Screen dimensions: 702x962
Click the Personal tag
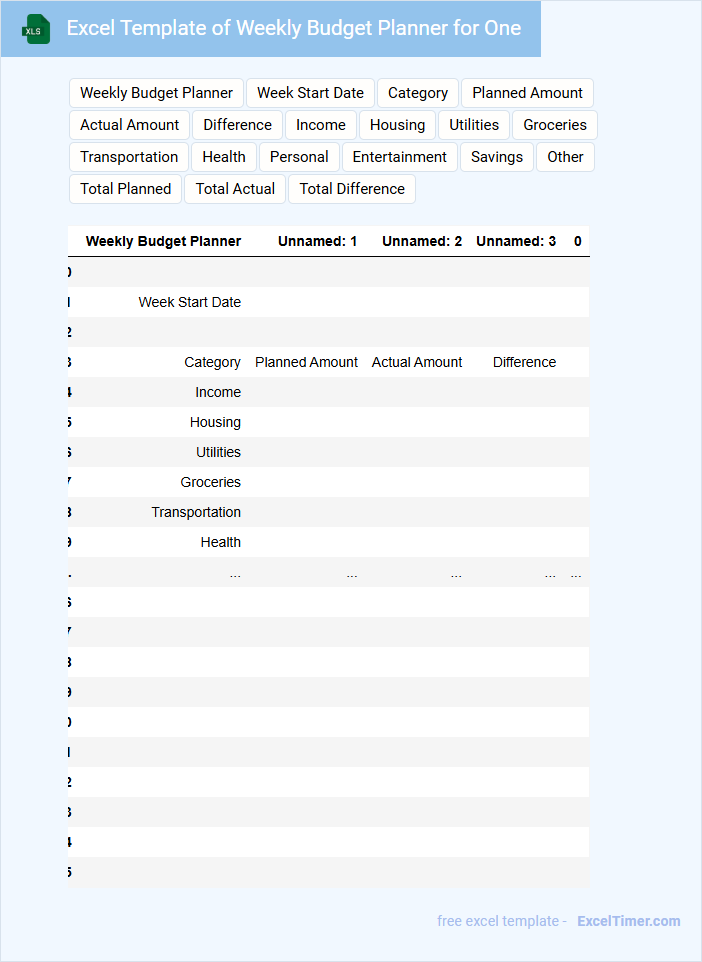(299, 157)
